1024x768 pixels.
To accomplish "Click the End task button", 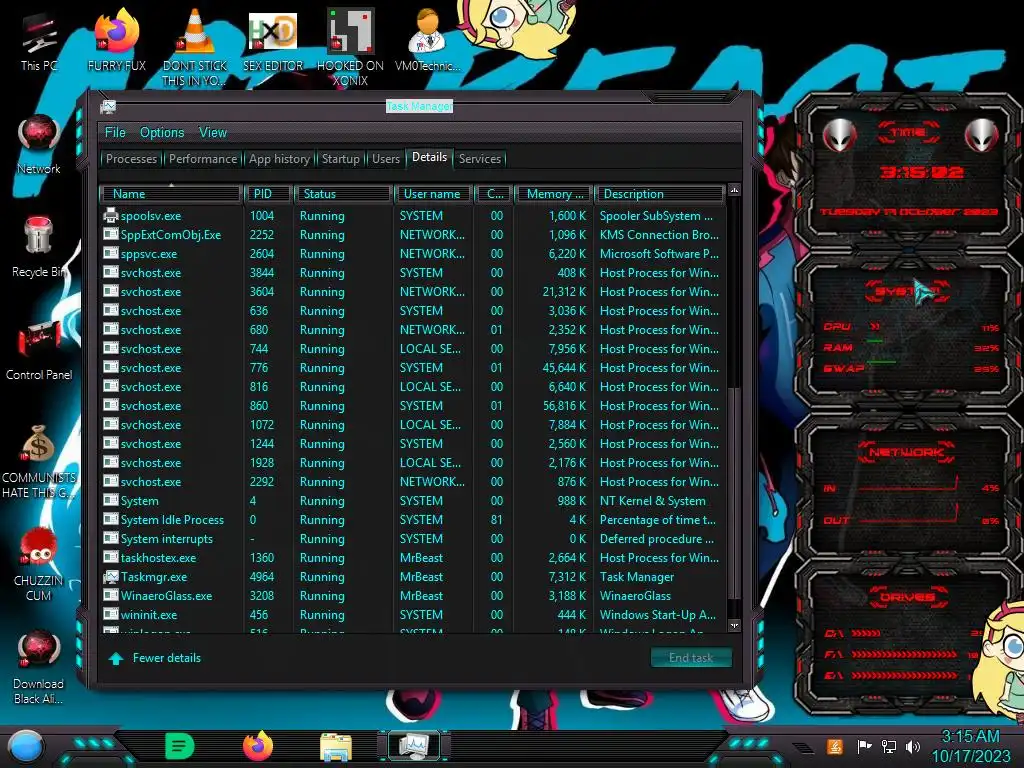I will (x=691, y=658).
